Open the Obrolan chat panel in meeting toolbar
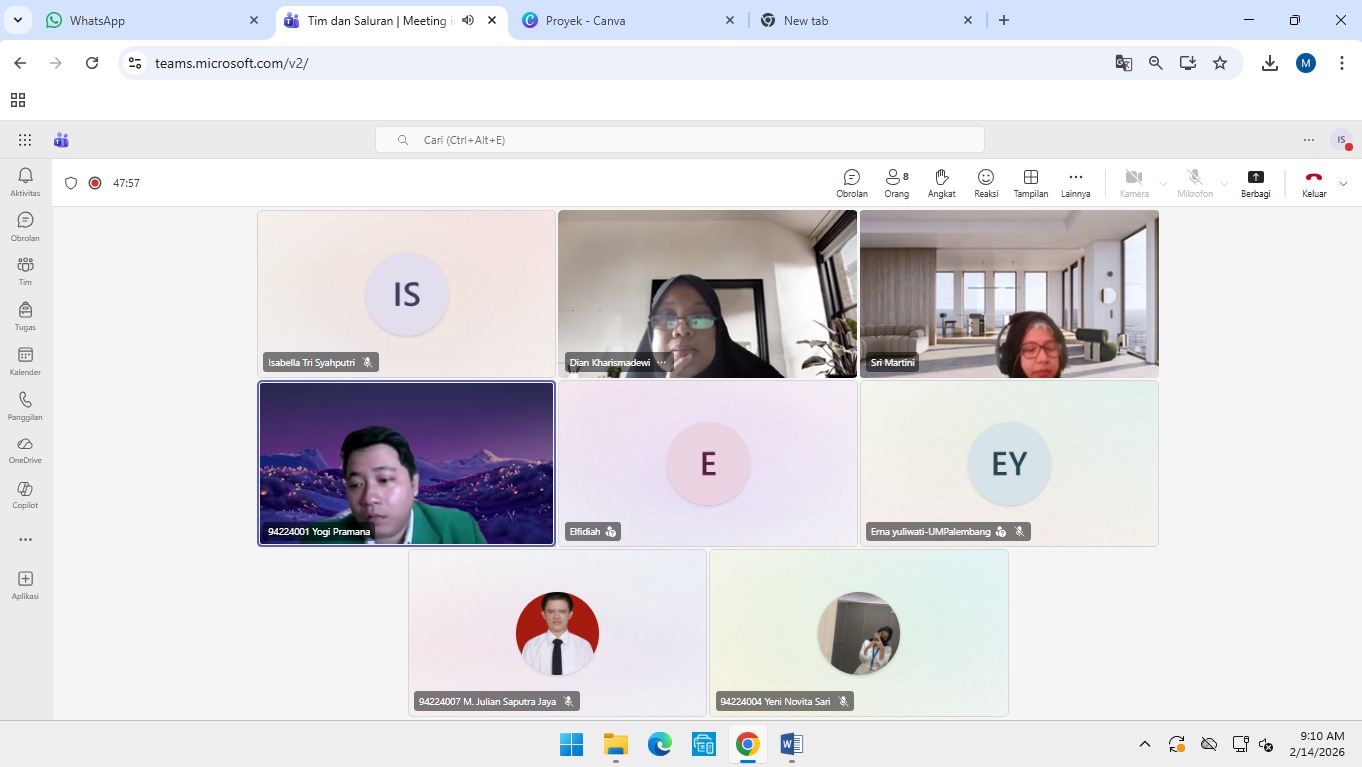The width and height of the screenshot is (1362, 767). (851, 183)
